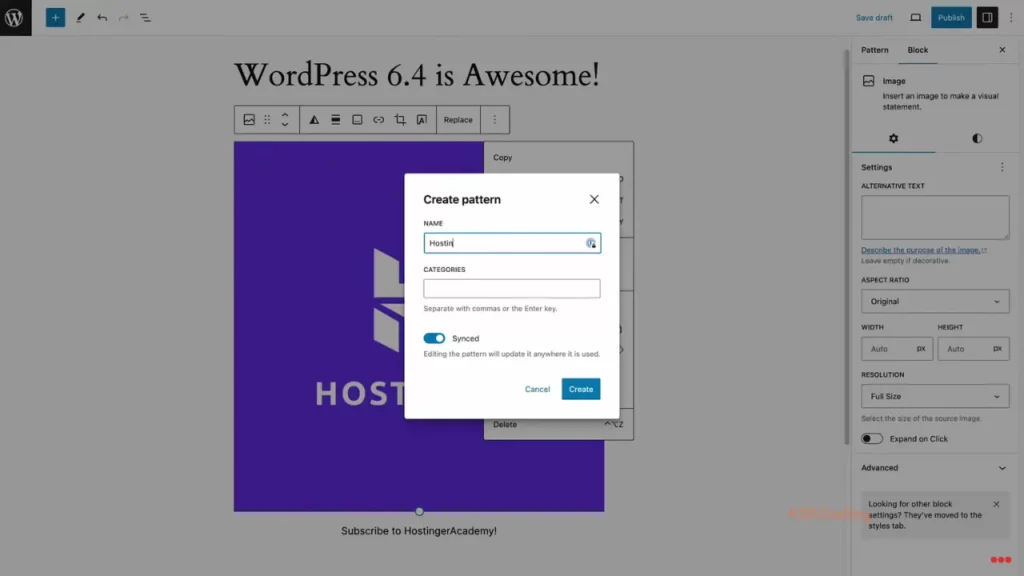
Task: Expand the Advanced section
Action: [935, 468]
